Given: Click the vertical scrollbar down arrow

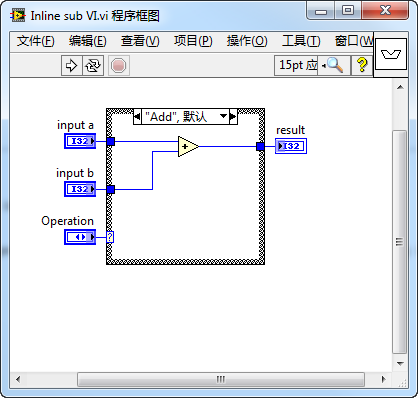Looking at the screenshot, I should pos(400,364).
